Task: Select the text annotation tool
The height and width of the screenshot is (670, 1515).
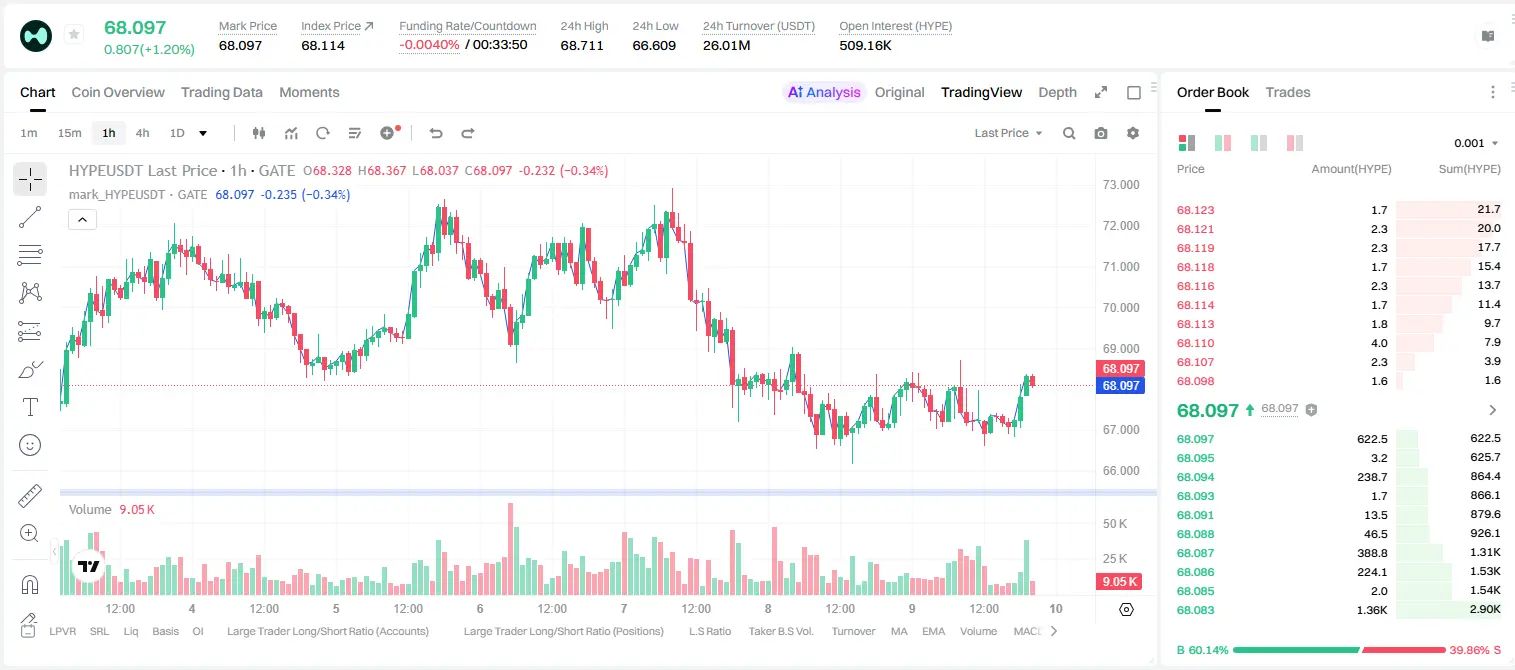Action: coord(30,407)
